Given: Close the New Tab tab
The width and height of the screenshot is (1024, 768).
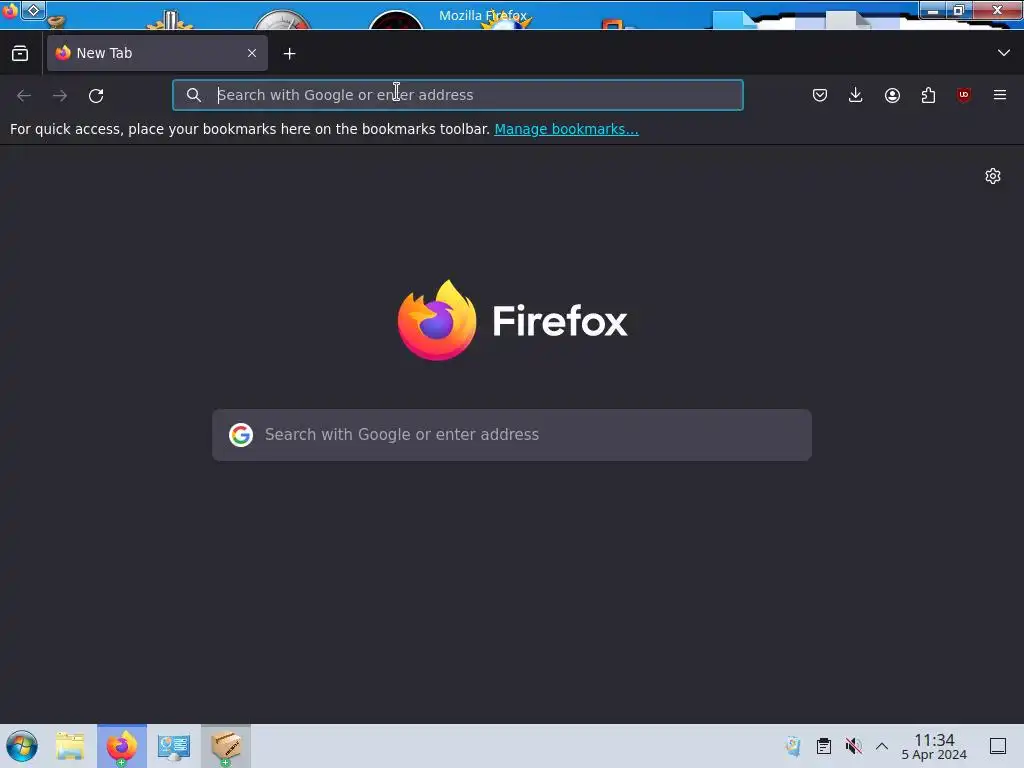Looking at the screenshot, I should [x=252, y=53].
